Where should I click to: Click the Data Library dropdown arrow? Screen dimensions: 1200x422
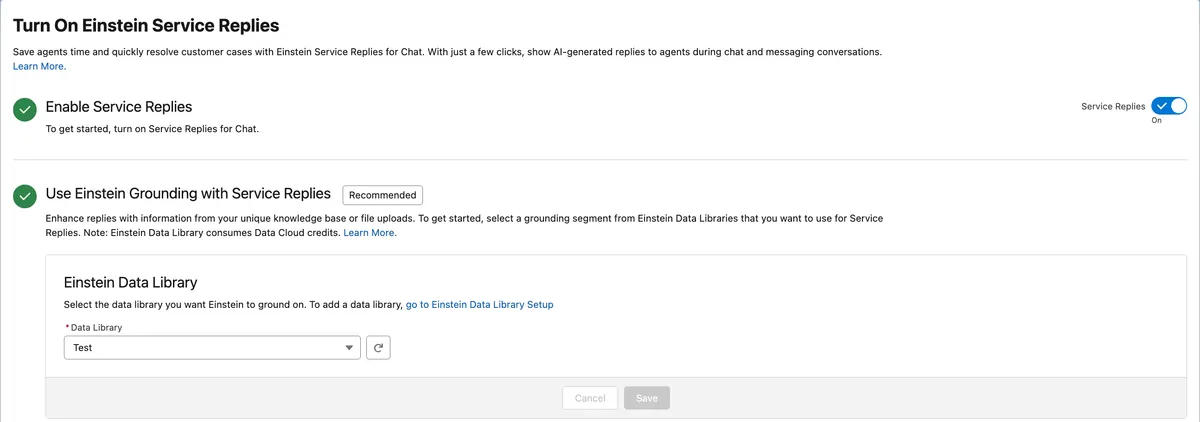point(349,347)
